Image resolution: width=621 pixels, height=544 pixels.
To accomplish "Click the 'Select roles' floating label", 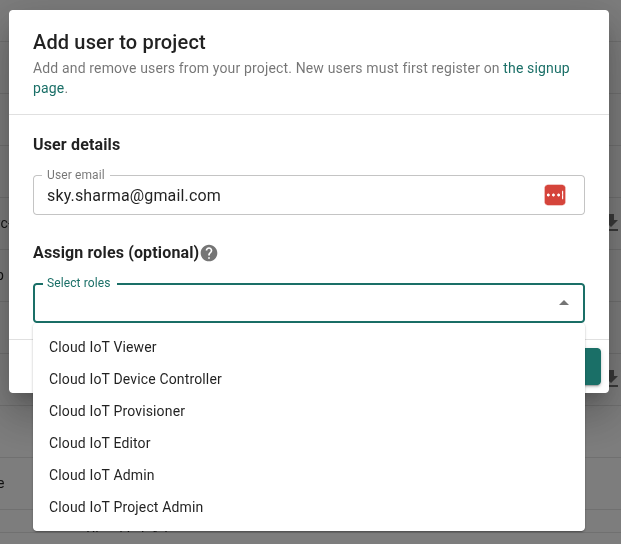I will (x=79, y=283).
